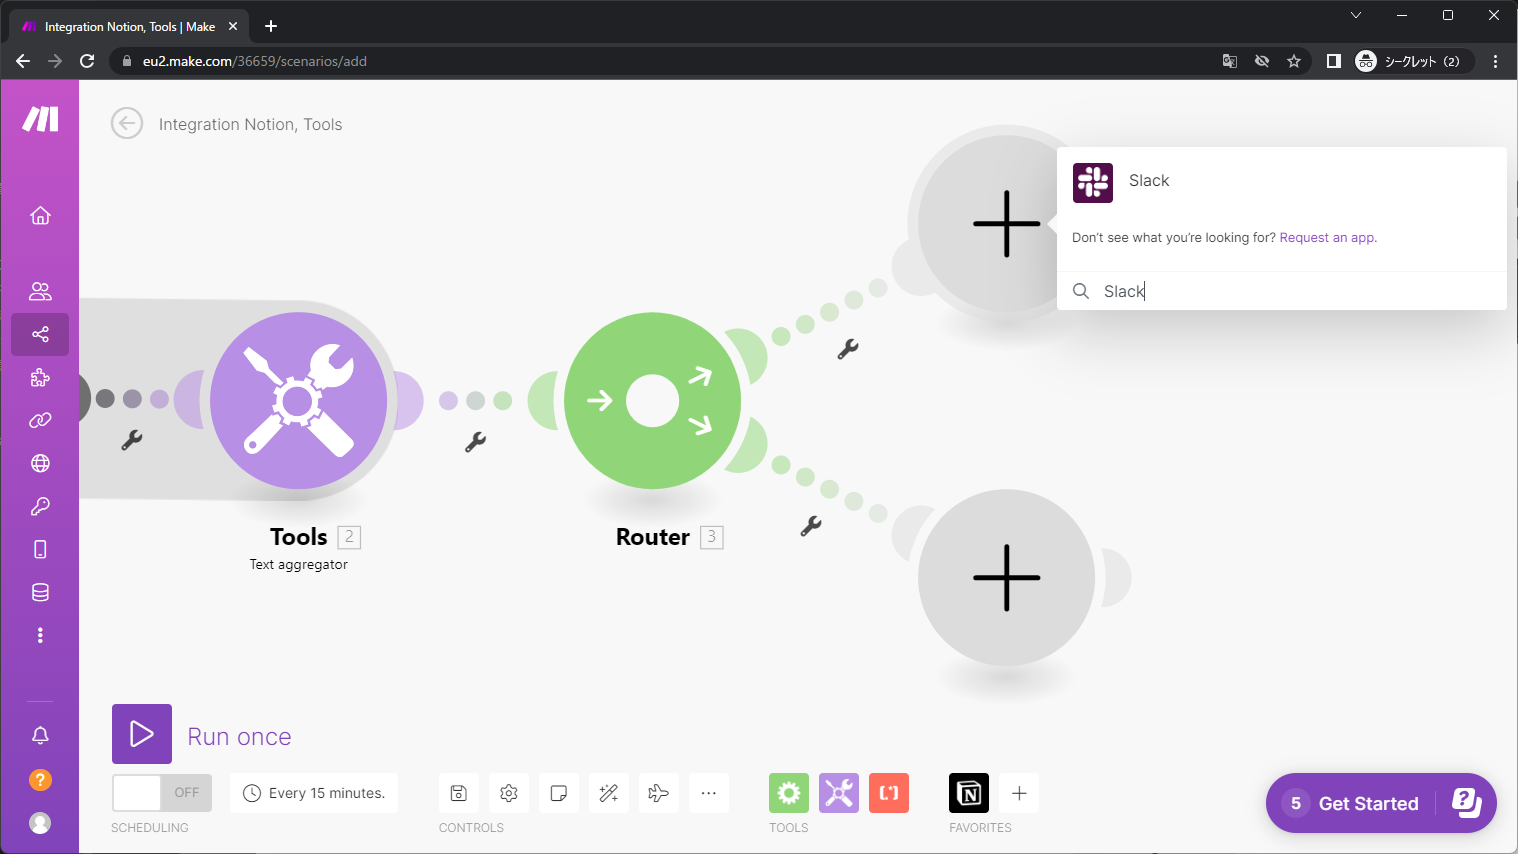Click the Explain flow airplane icon

(659, 793)
